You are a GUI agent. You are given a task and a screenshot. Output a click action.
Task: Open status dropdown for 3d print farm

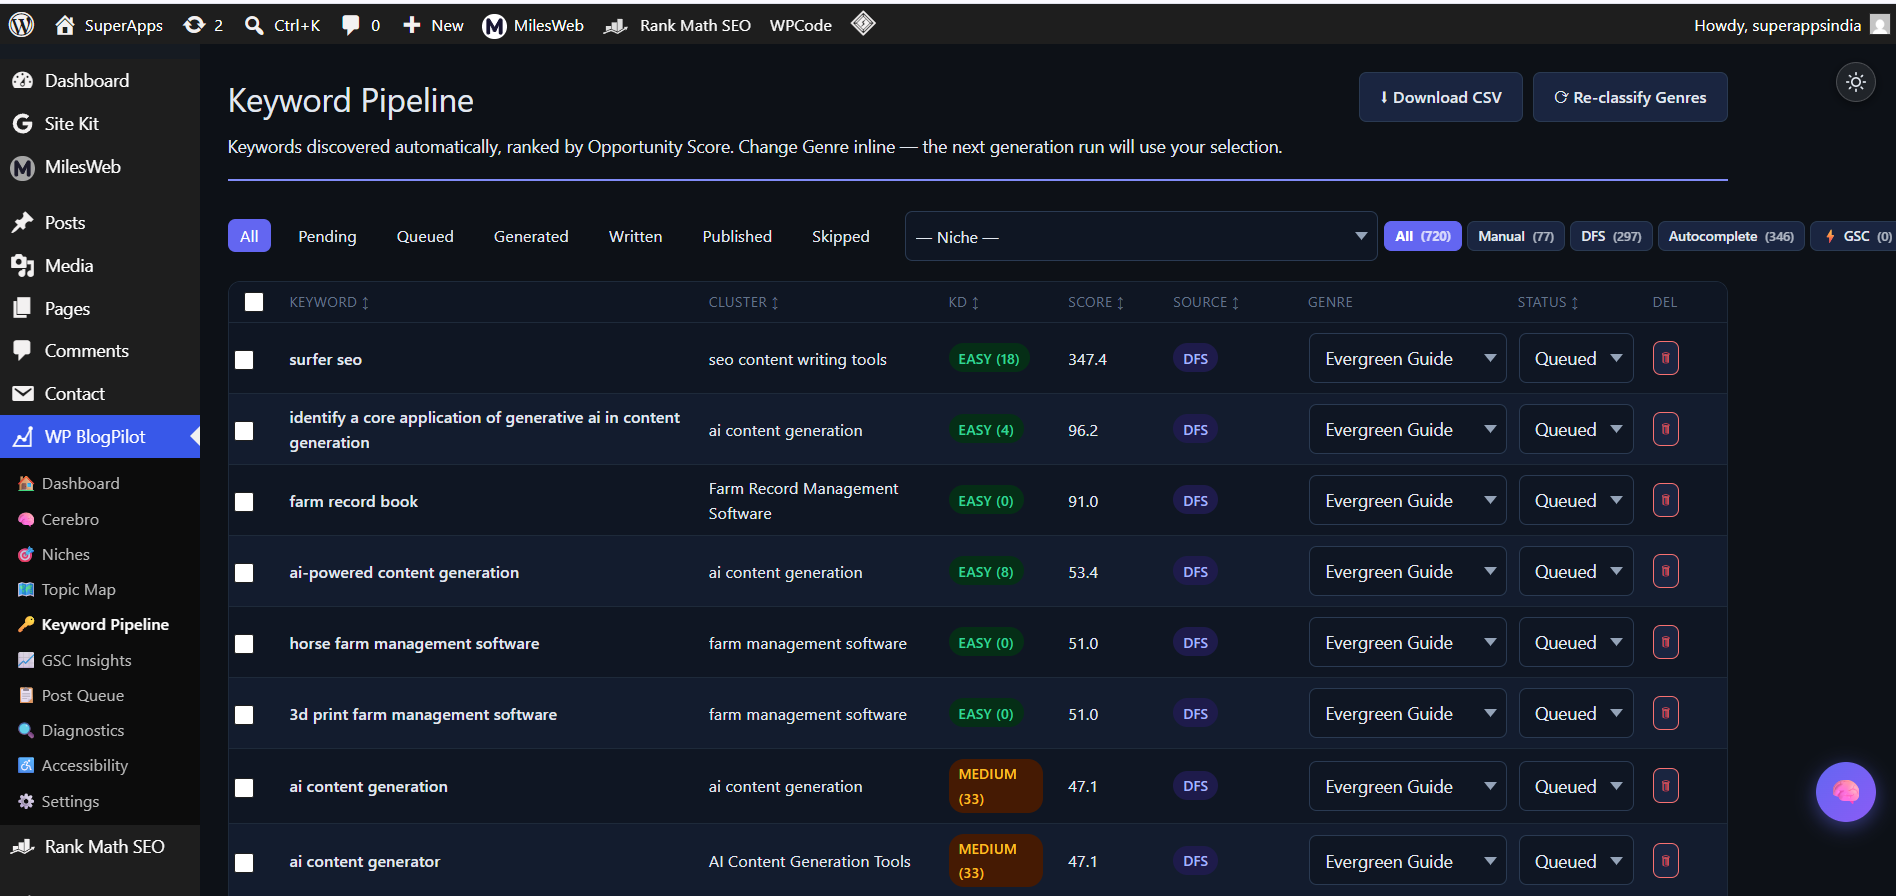pyautogui.click(x=1576, y=713)
